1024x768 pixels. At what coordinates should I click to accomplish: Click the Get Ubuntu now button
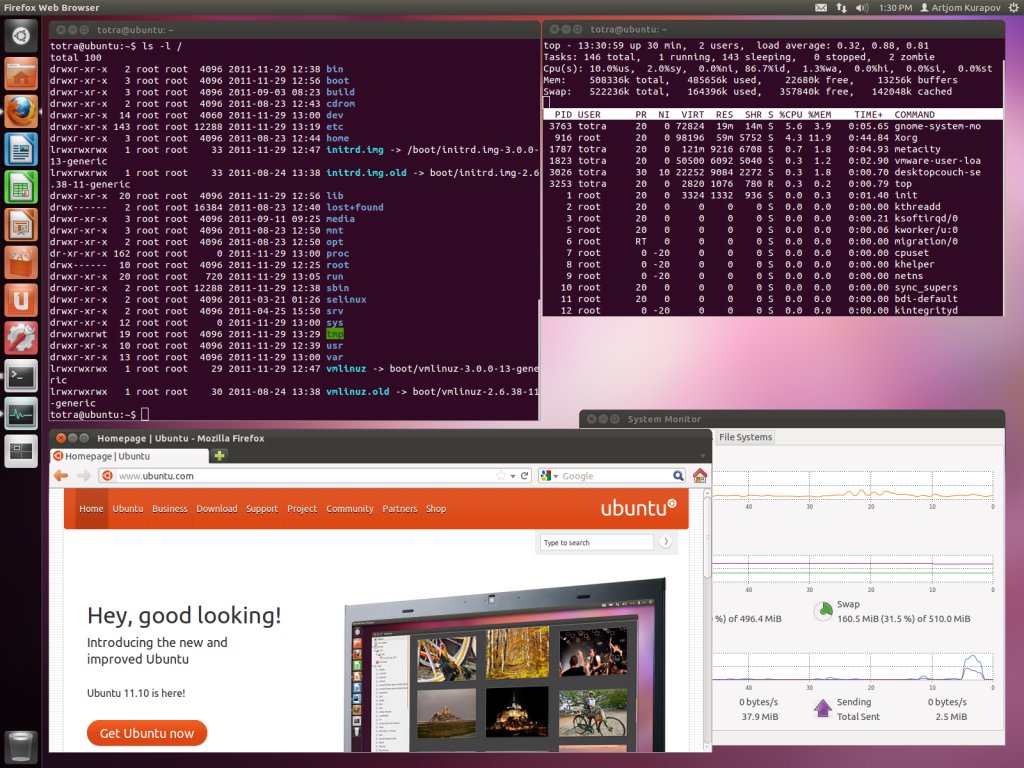[x=147, y=733]
